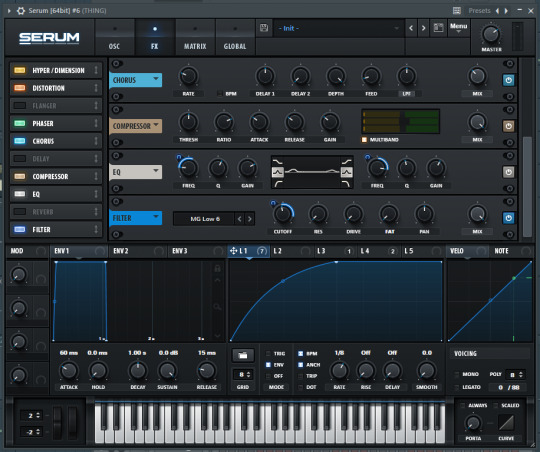Select the LFO 2 tab
Image resolution: width=540 pixels, height=452 pixels.
[291, 251]
